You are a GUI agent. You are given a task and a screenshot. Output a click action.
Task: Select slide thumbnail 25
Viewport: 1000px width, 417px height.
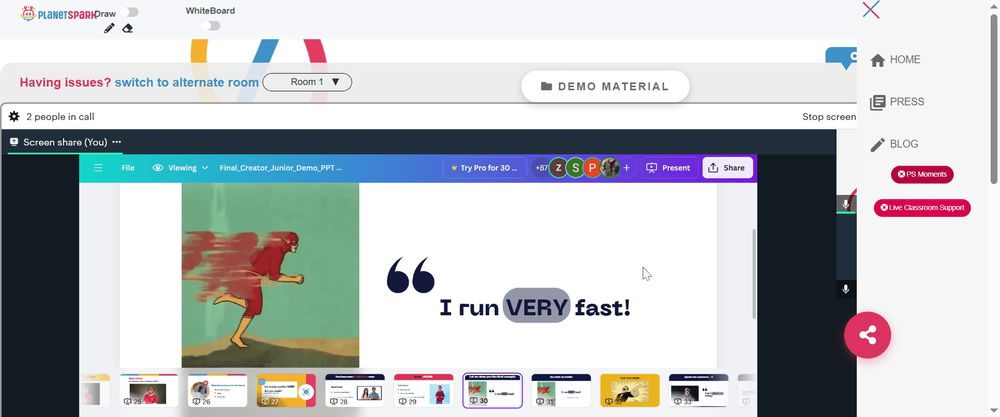[148, 390]
